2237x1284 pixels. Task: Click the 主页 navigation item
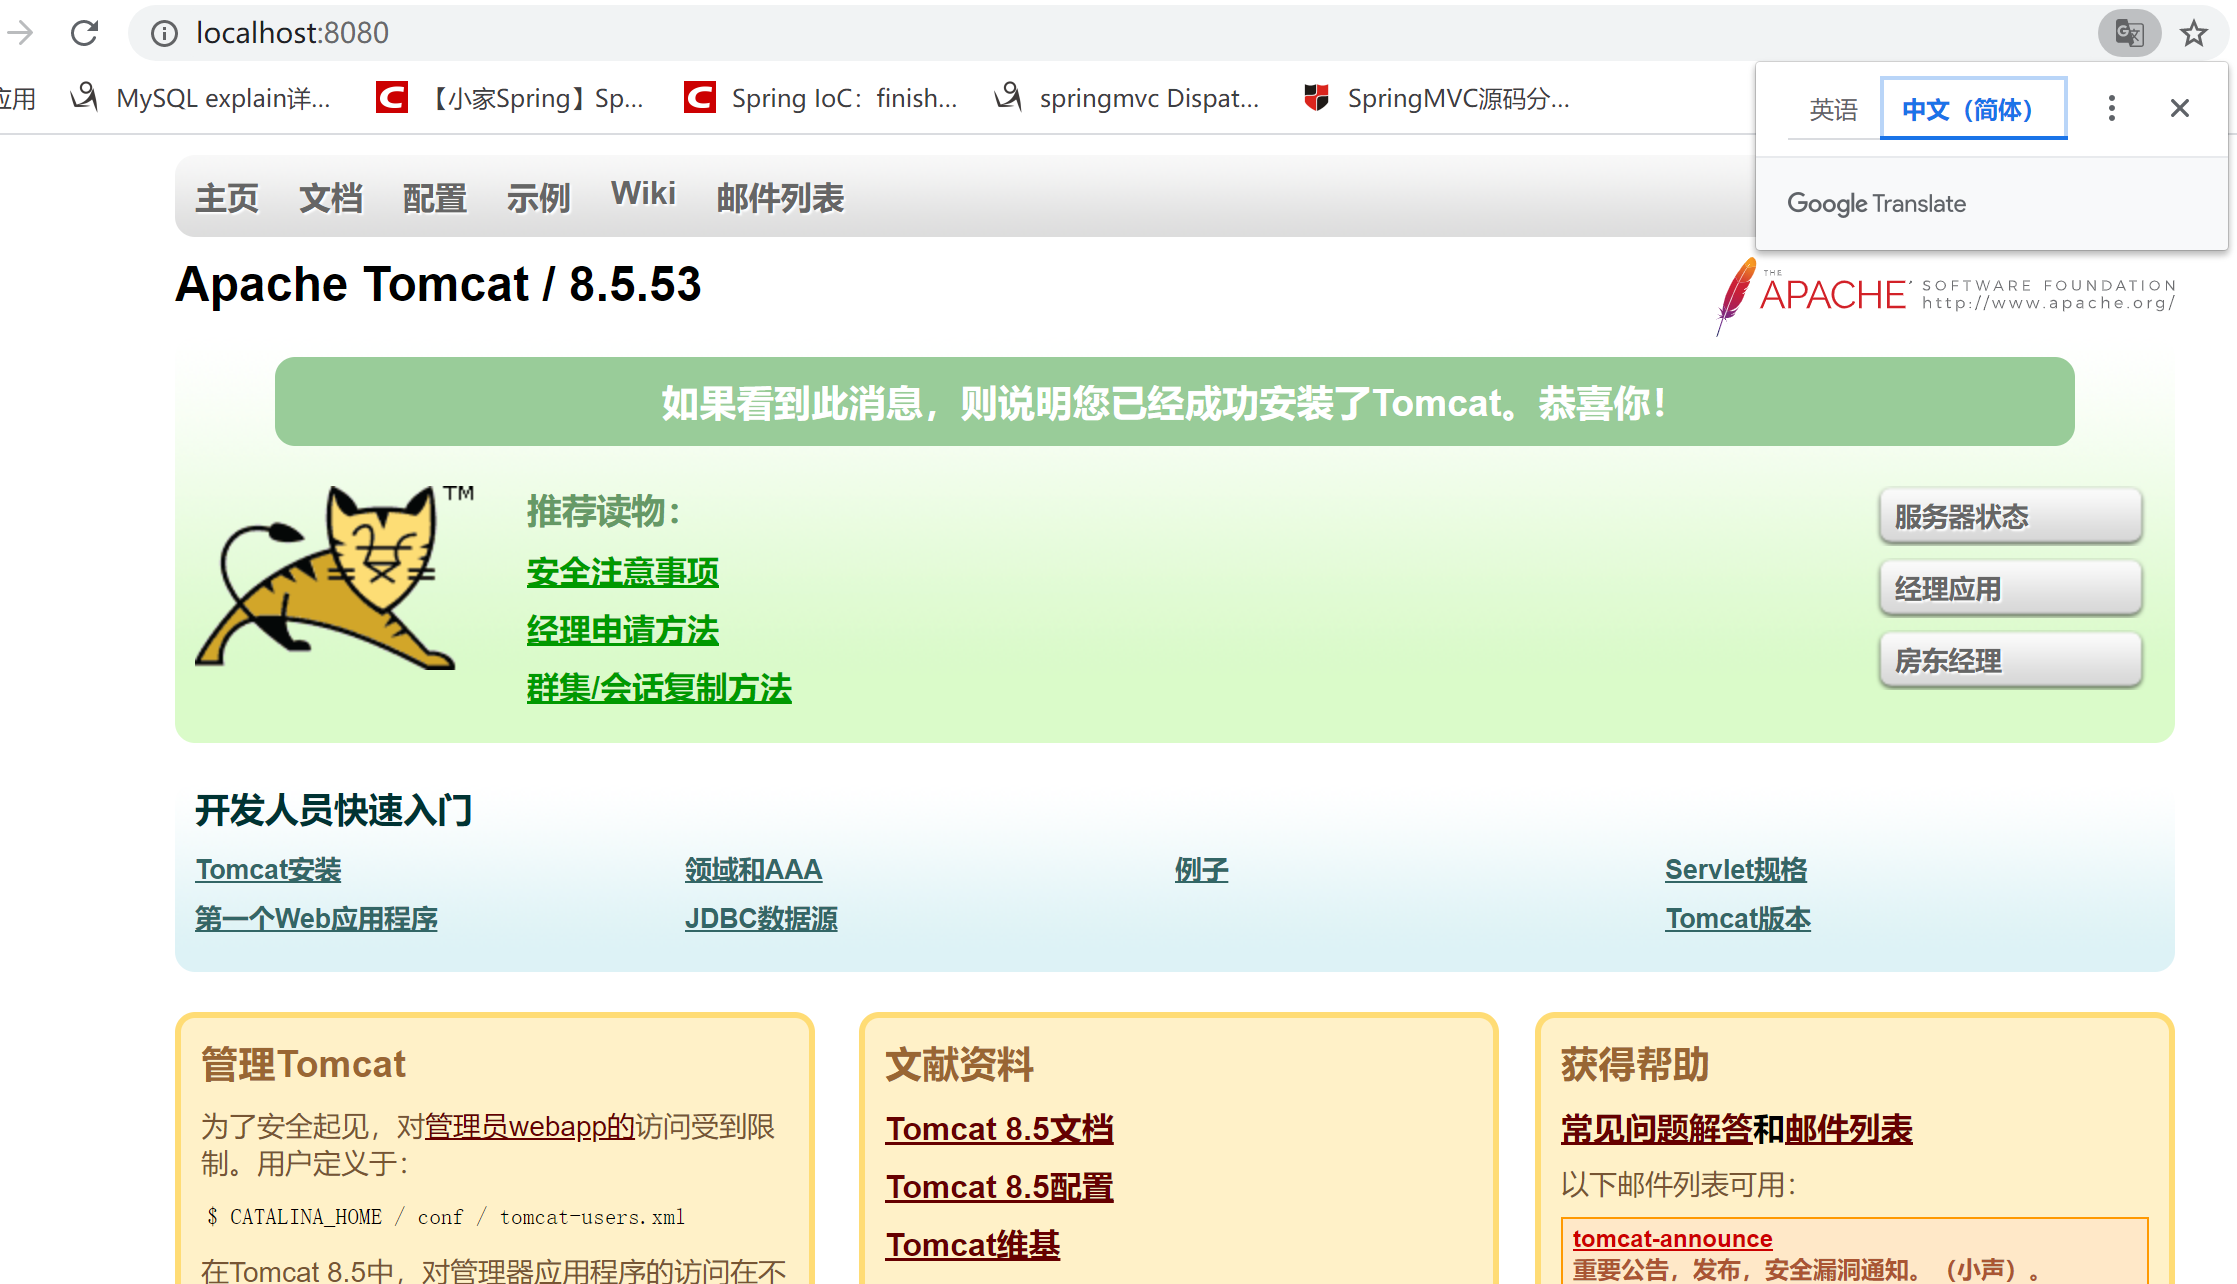pos(227,197)
